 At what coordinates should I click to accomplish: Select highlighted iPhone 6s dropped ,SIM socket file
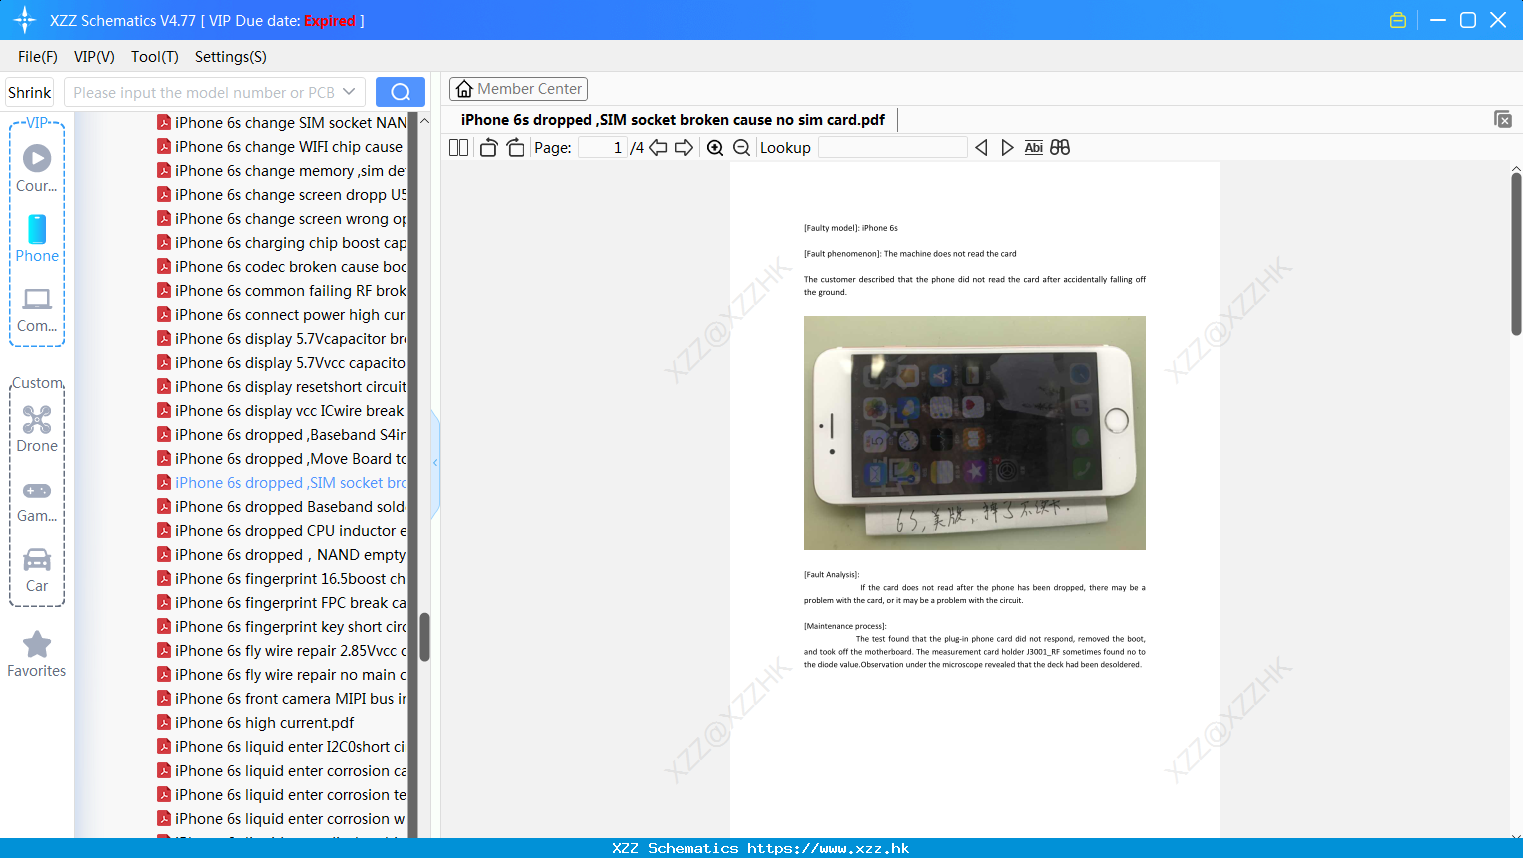[x=281, y=483]
